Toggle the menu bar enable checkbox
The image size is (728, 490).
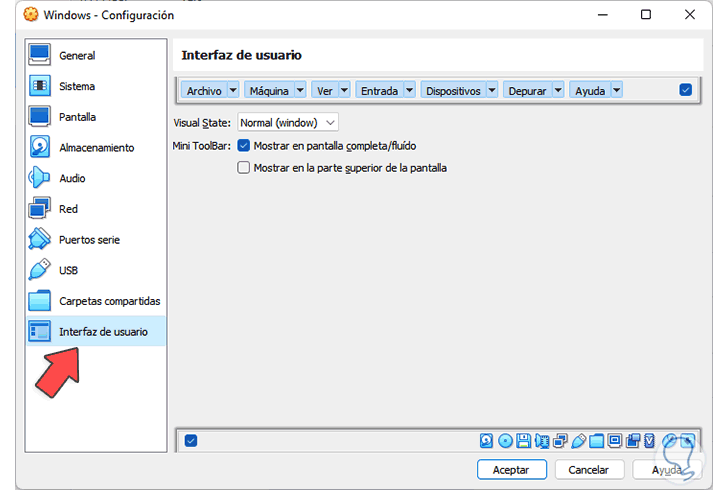685,90
